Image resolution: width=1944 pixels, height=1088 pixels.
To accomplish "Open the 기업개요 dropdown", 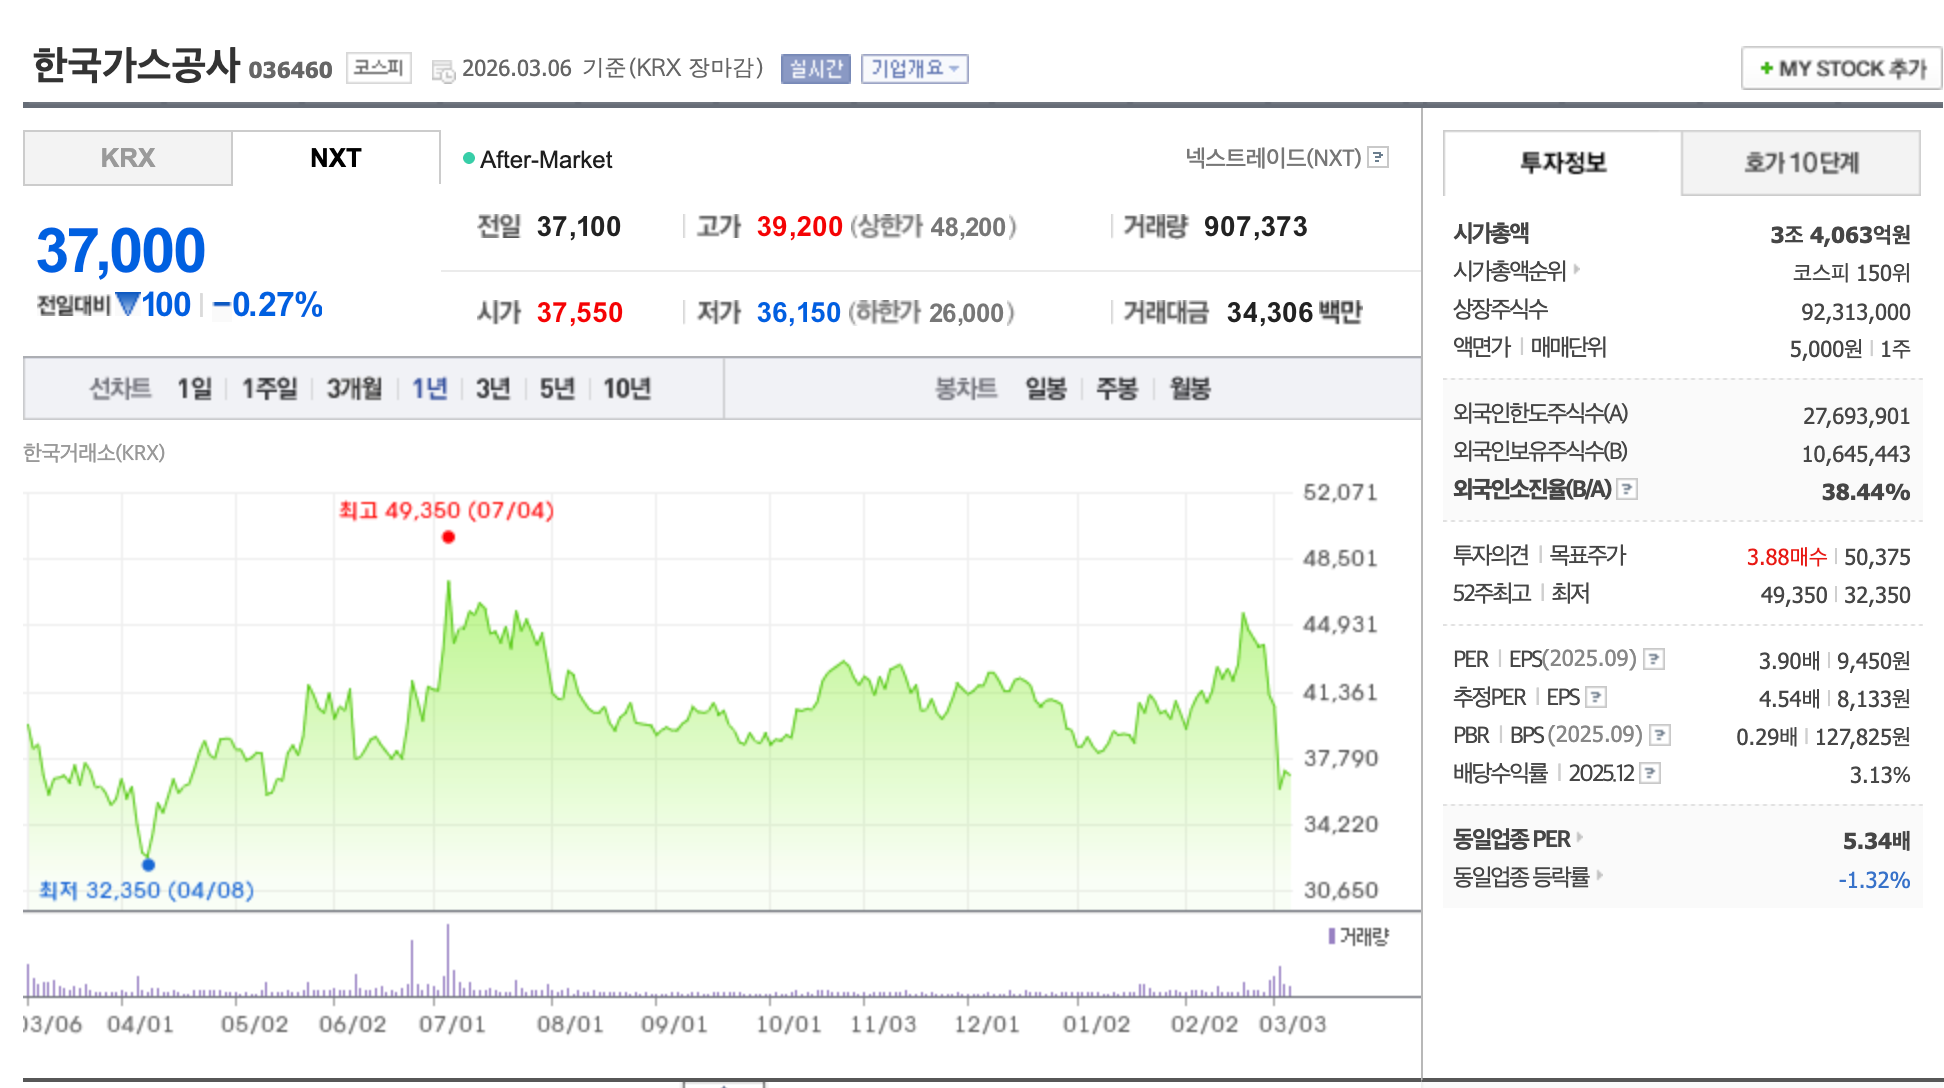I will (913, 68).
